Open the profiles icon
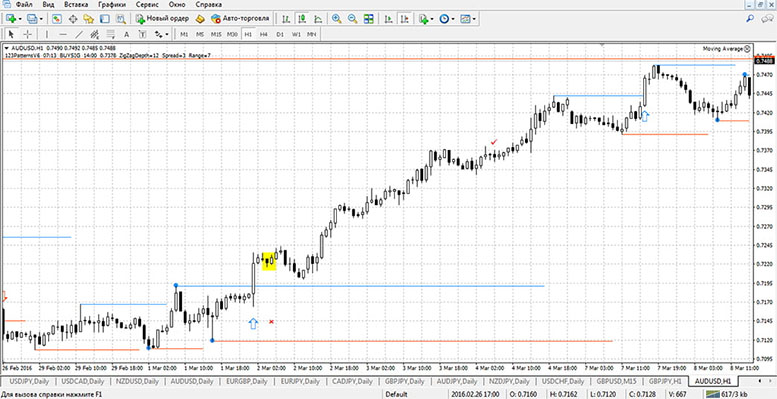The height and width of the screenshot is (399, 777). (32, 19)
